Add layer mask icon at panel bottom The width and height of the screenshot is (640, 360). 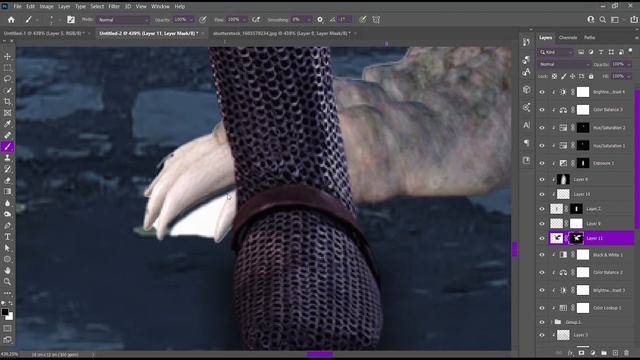point(581,353)
